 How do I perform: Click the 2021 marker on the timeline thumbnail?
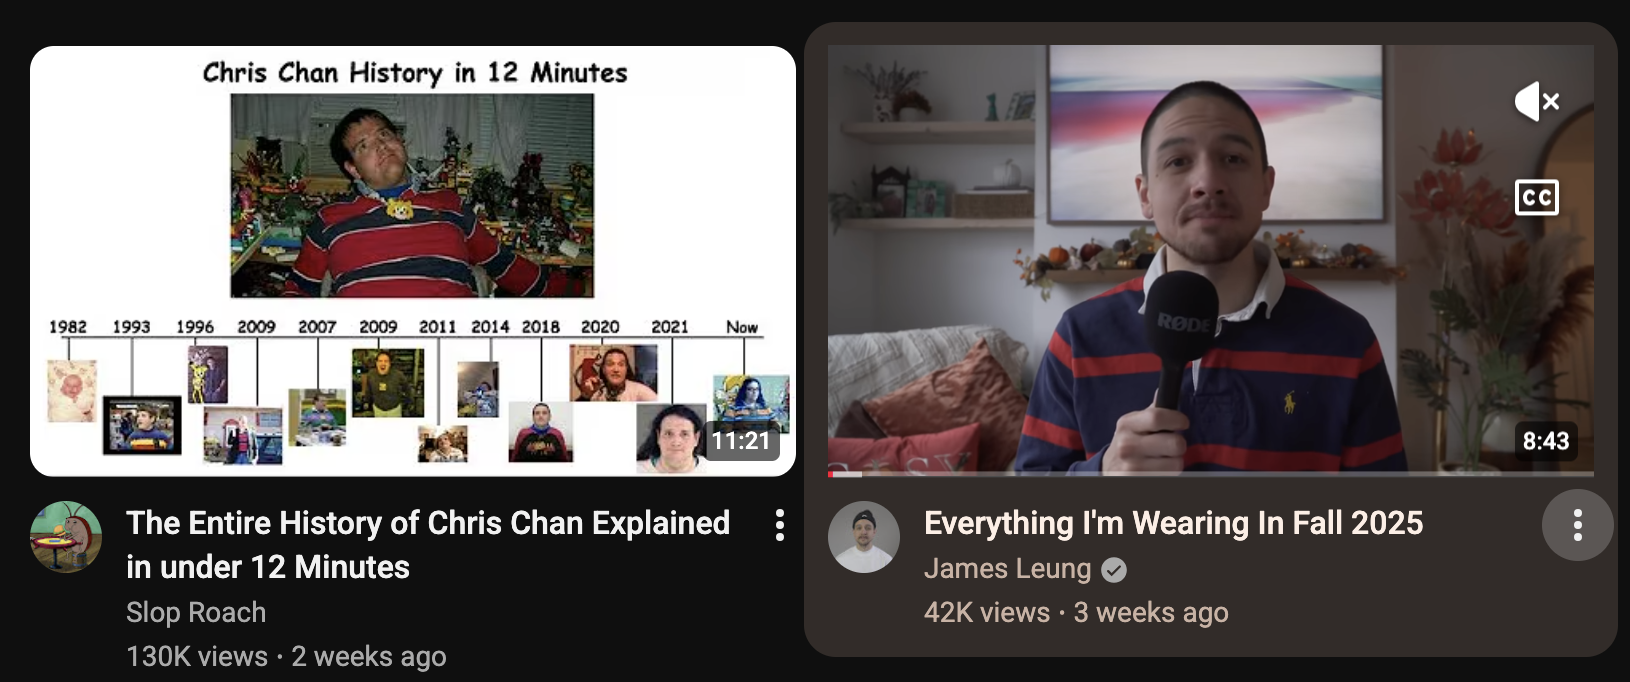pos(670,327)
